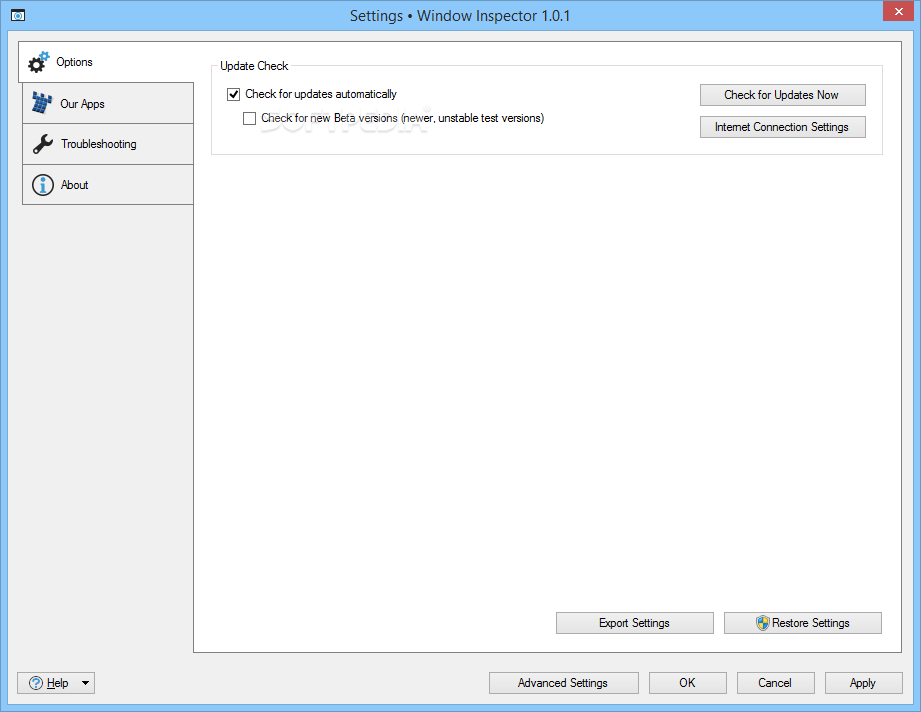Click the Update Check group label
921x712 pixels.
pos(254,66)
